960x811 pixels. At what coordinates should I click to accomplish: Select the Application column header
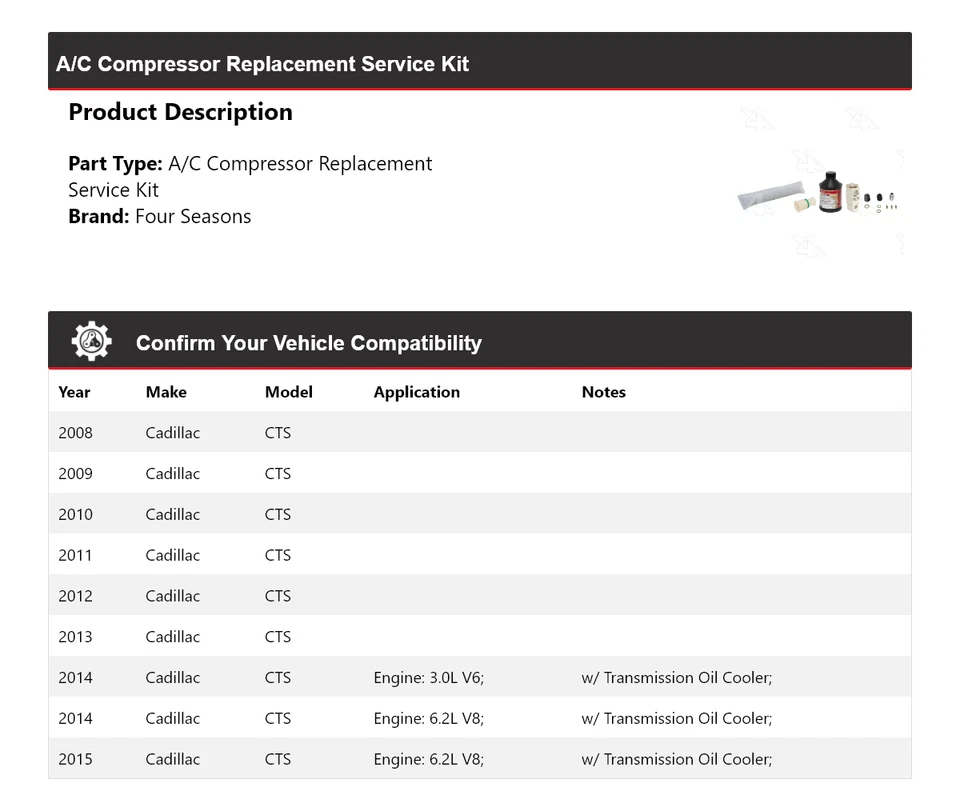tap(416, 392)
